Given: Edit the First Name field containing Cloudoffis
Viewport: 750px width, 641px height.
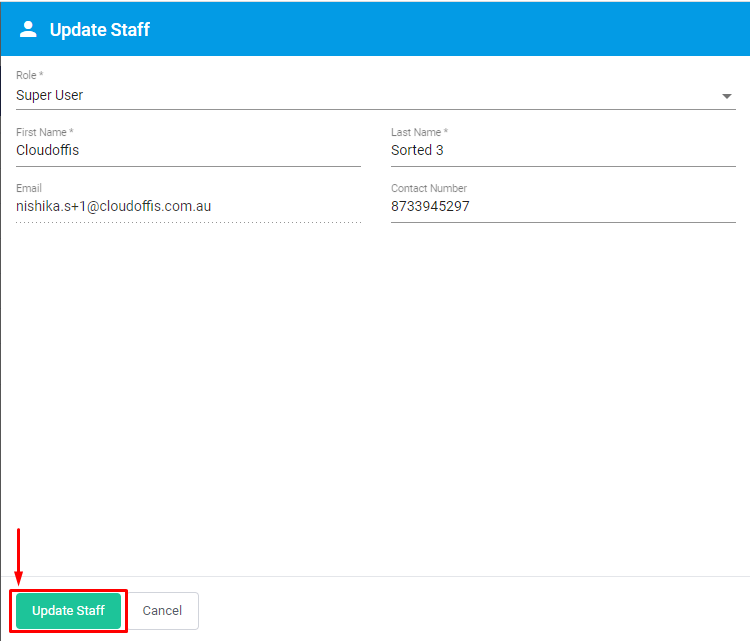Looking at the screenshot, I should pos(188,150).
